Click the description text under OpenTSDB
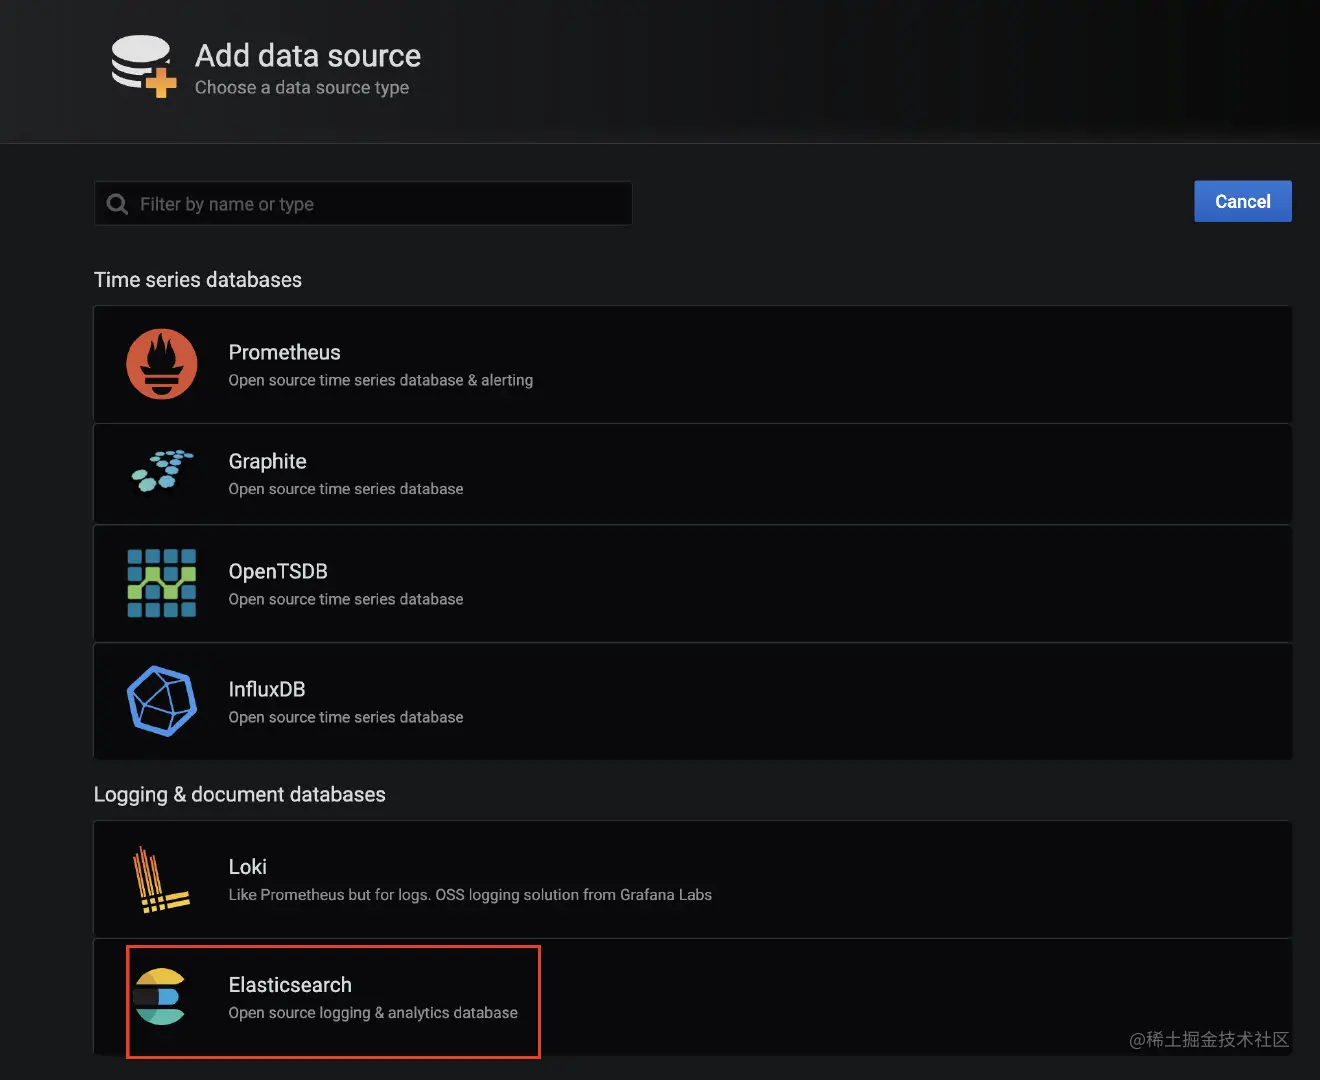The image size is (1320, 1080). [346, 599]
